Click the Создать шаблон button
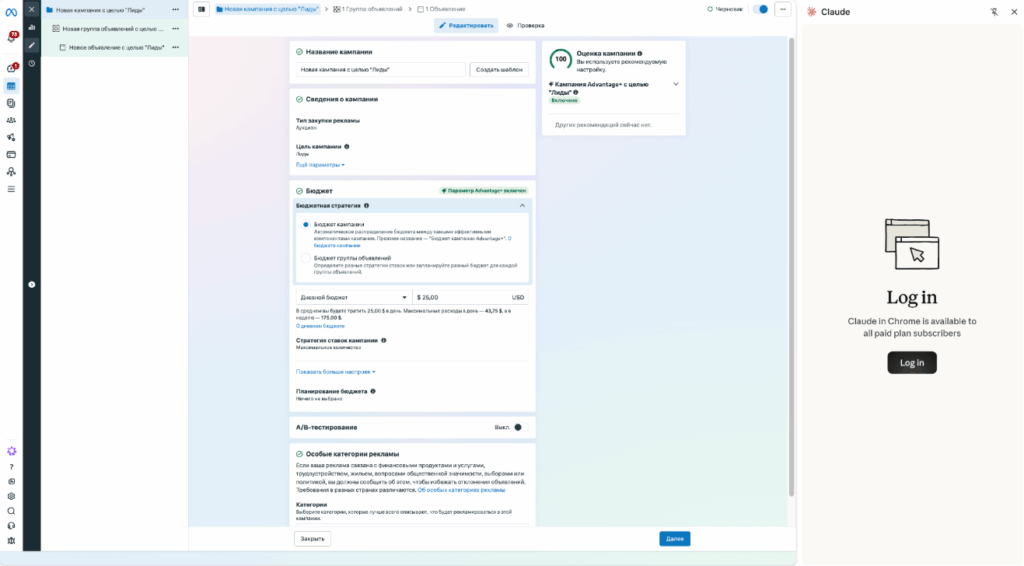Image resolution: width=1024 pixels, height=566 pixels. tap(499, 69)
